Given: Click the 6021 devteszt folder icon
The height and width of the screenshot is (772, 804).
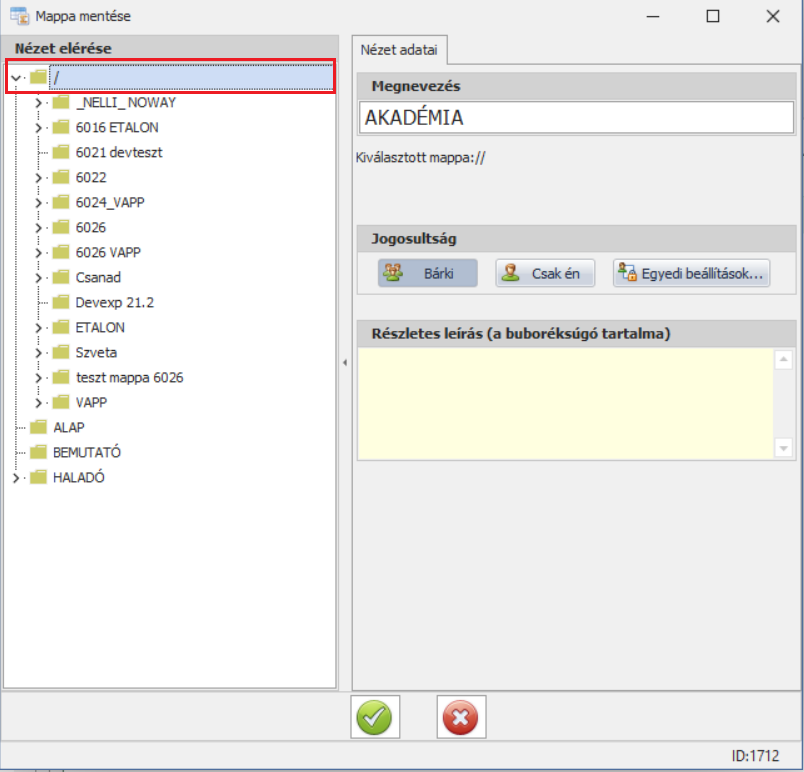Looking at the screenshot, I should click(61, 152).
